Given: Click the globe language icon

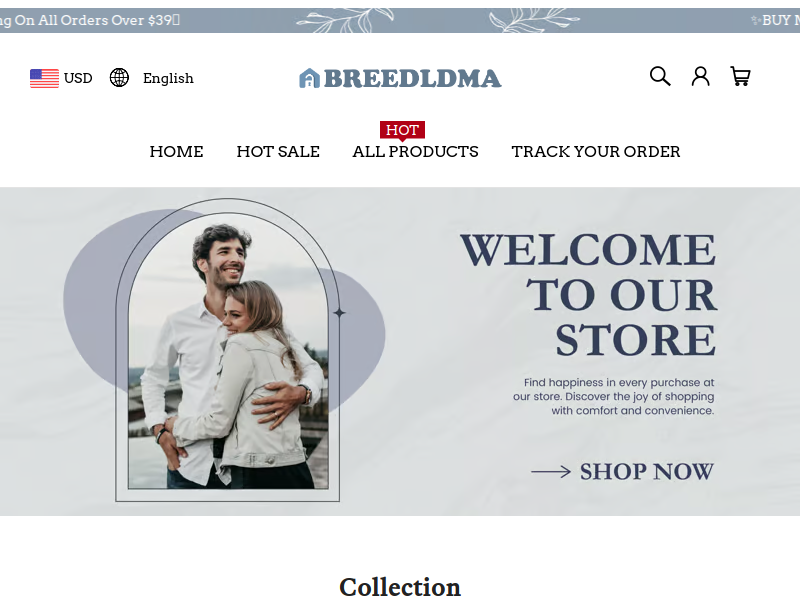Looking at the screenshot, I should (119, 78).
